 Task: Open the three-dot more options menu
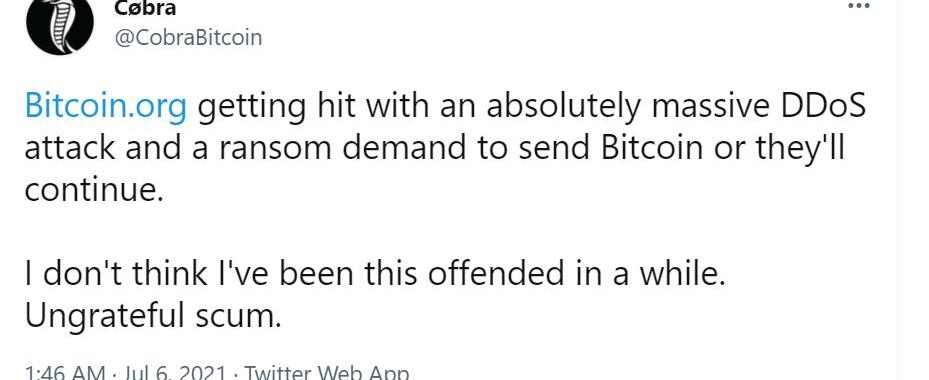point(858,5)
